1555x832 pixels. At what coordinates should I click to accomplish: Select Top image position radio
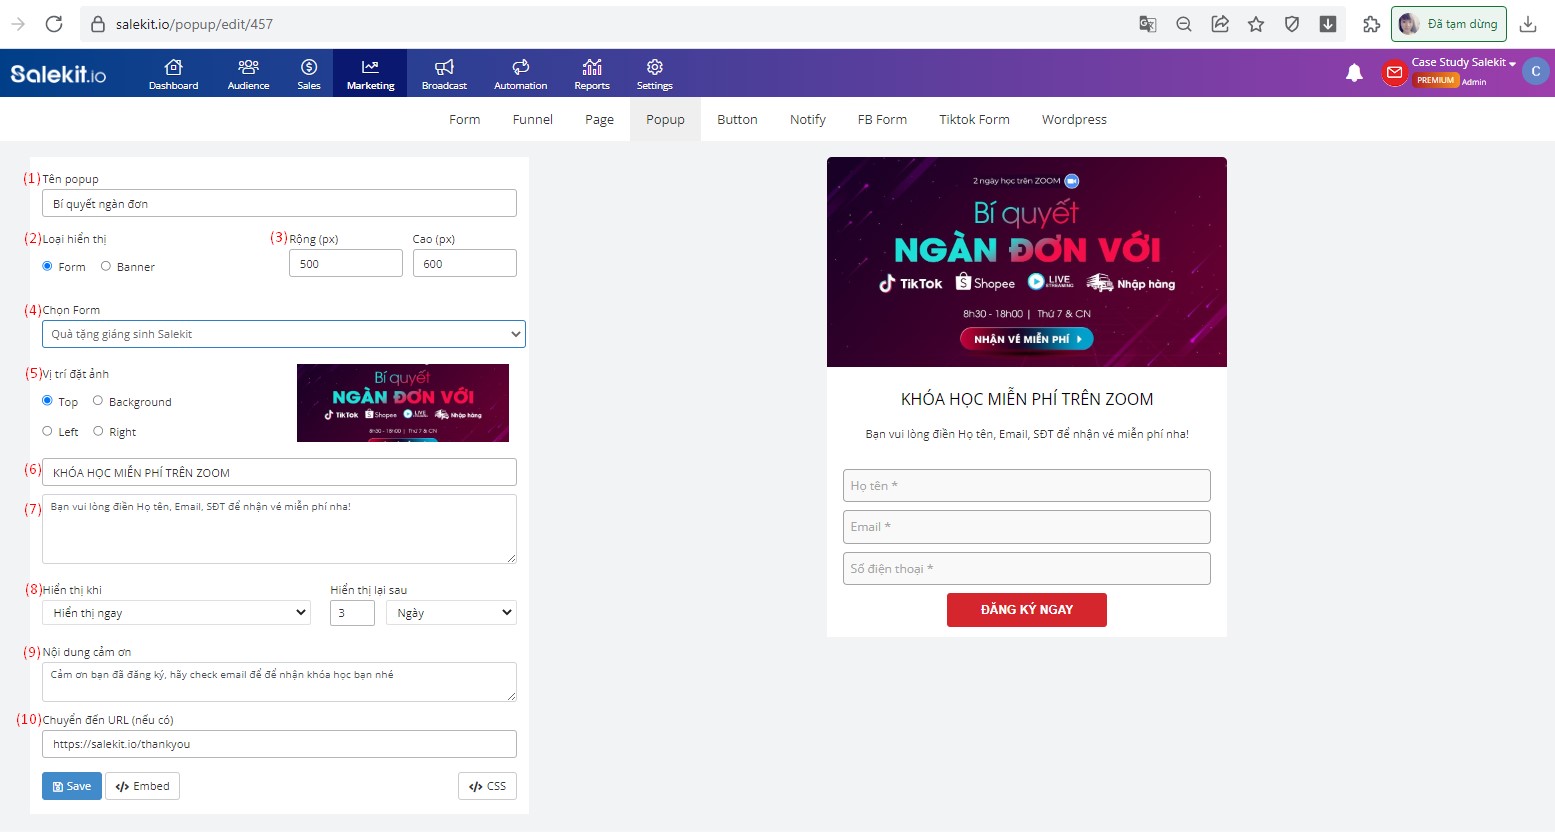[47, 400]
